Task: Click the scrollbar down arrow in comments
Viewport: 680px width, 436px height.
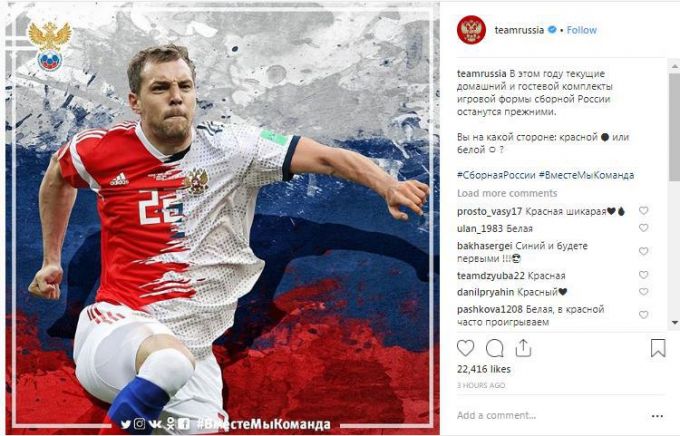Action: (x=675, y=322)
